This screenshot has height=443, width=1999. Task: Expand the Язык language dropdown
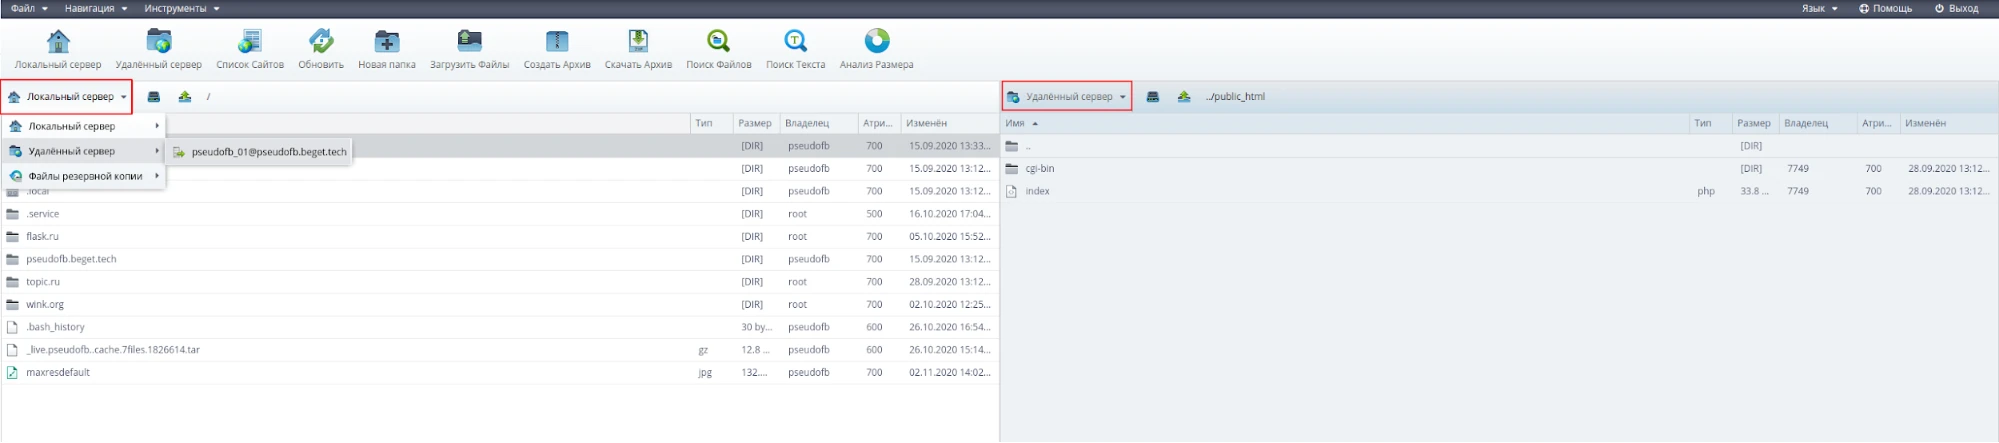[1819, 9]
